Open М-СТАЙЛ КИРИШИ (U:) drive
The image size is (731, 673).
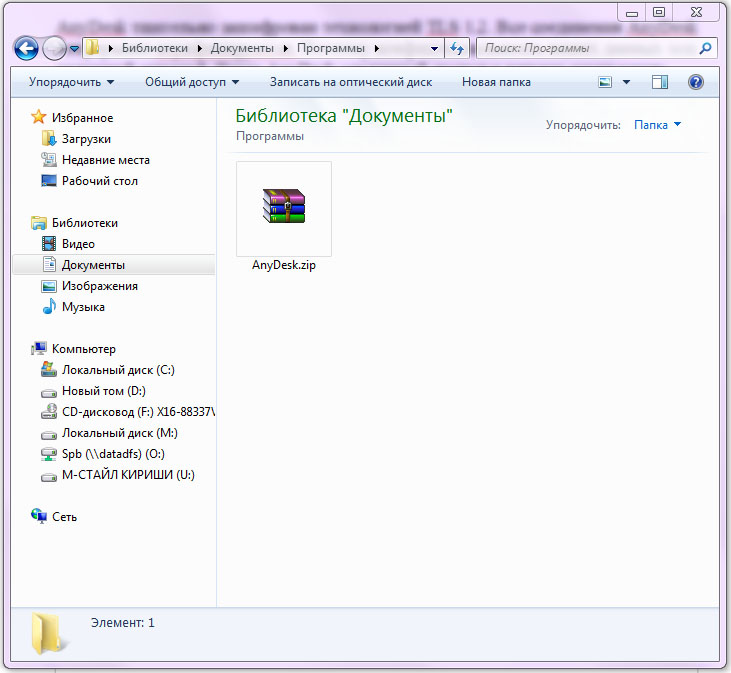(x=128, y=474)
